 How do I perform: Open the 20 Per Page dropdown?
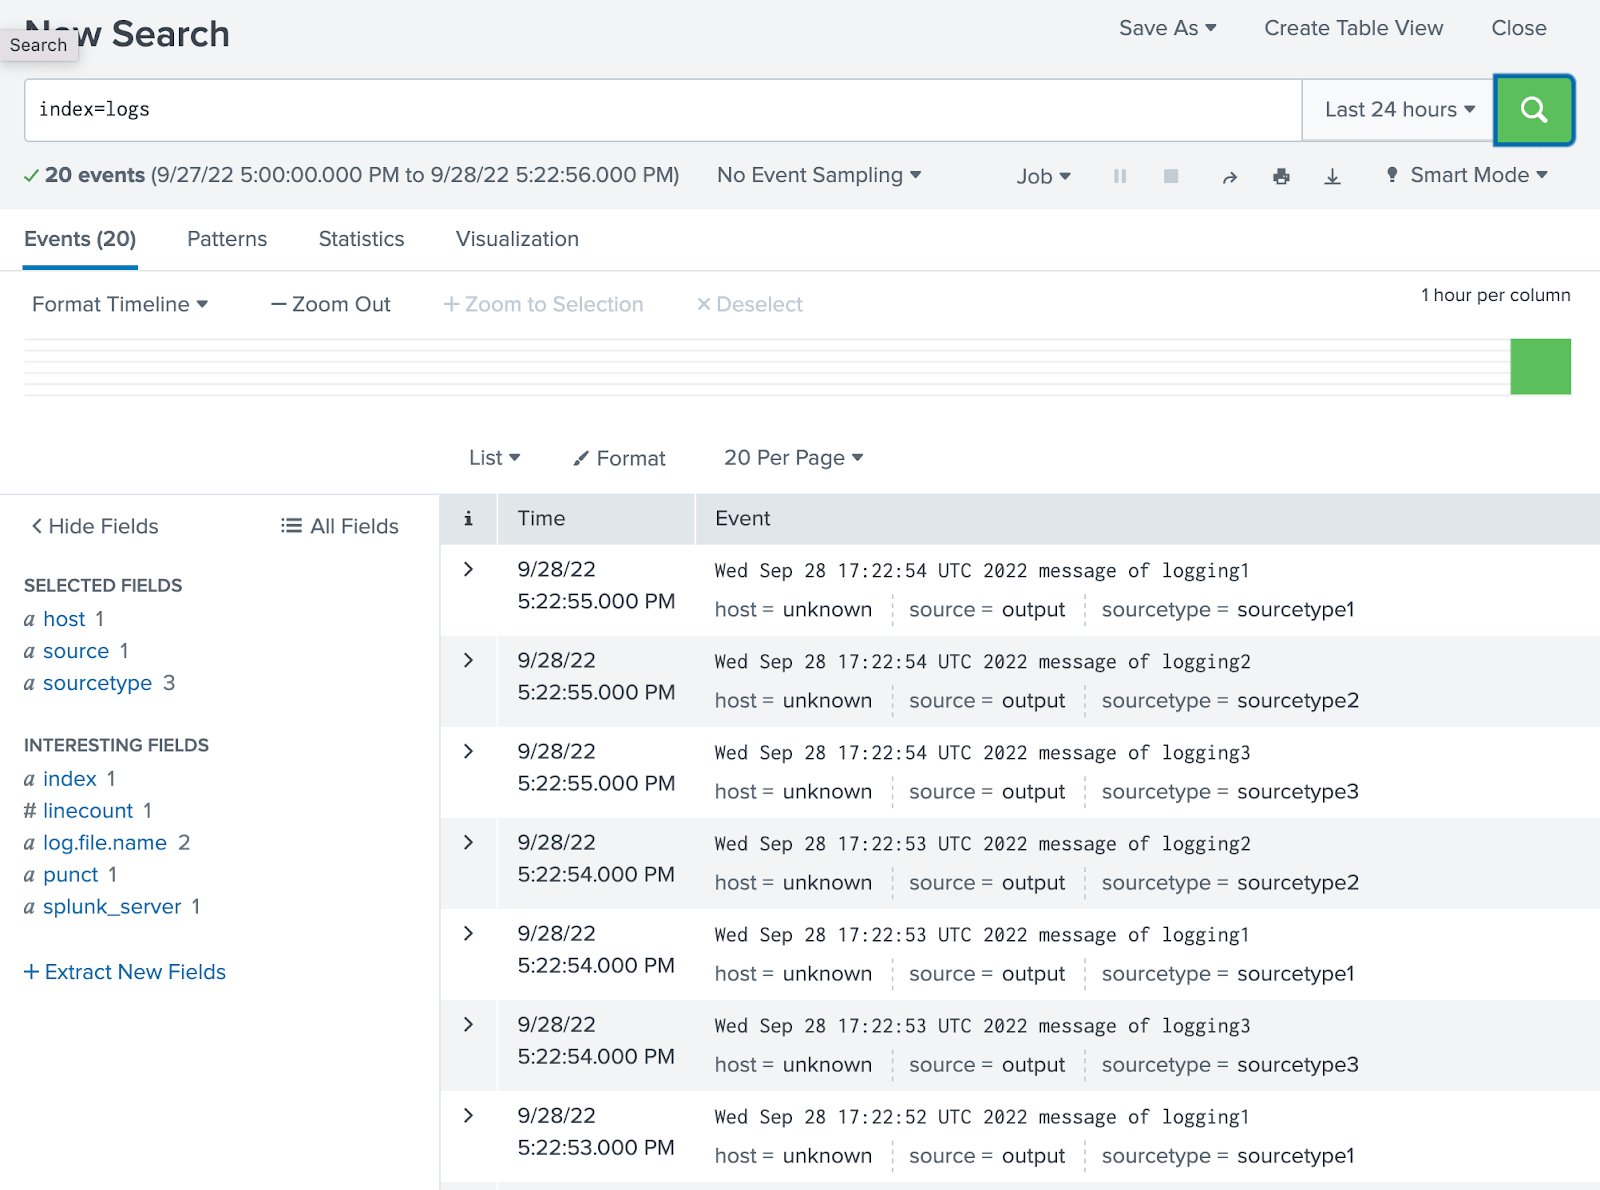792,458
